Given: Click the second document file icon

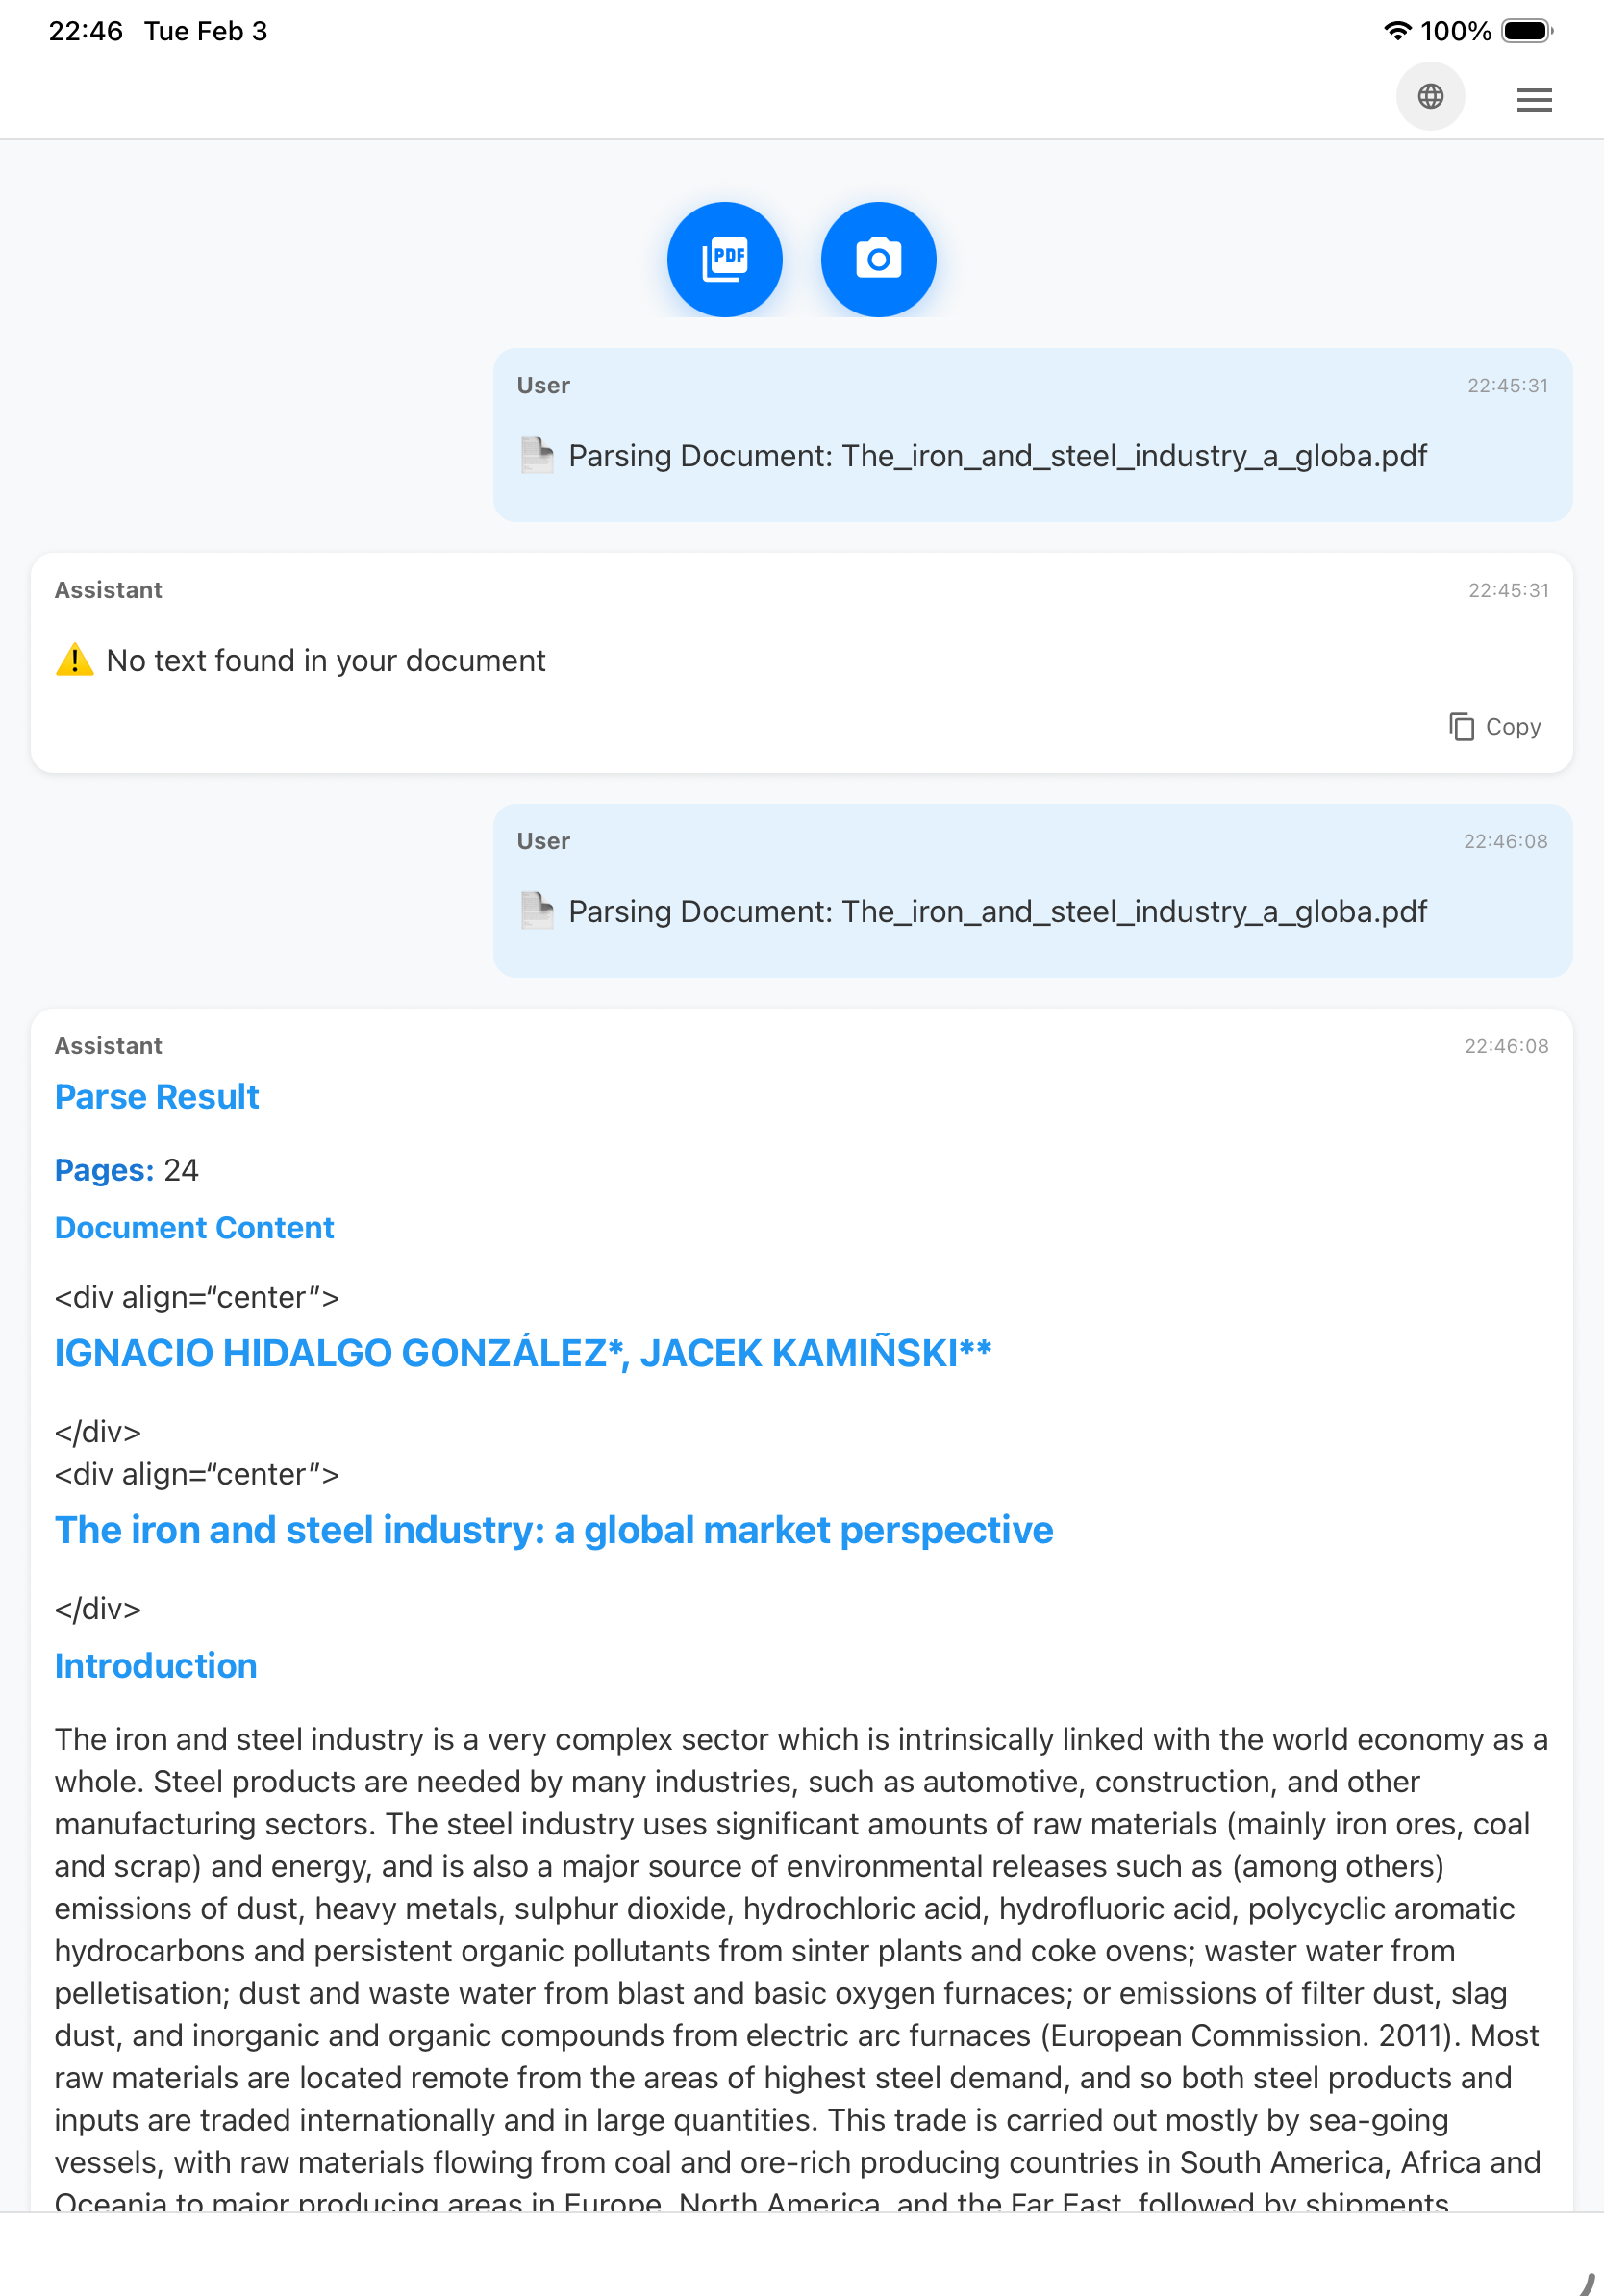Looking at the screenshot, I should 537,911.
